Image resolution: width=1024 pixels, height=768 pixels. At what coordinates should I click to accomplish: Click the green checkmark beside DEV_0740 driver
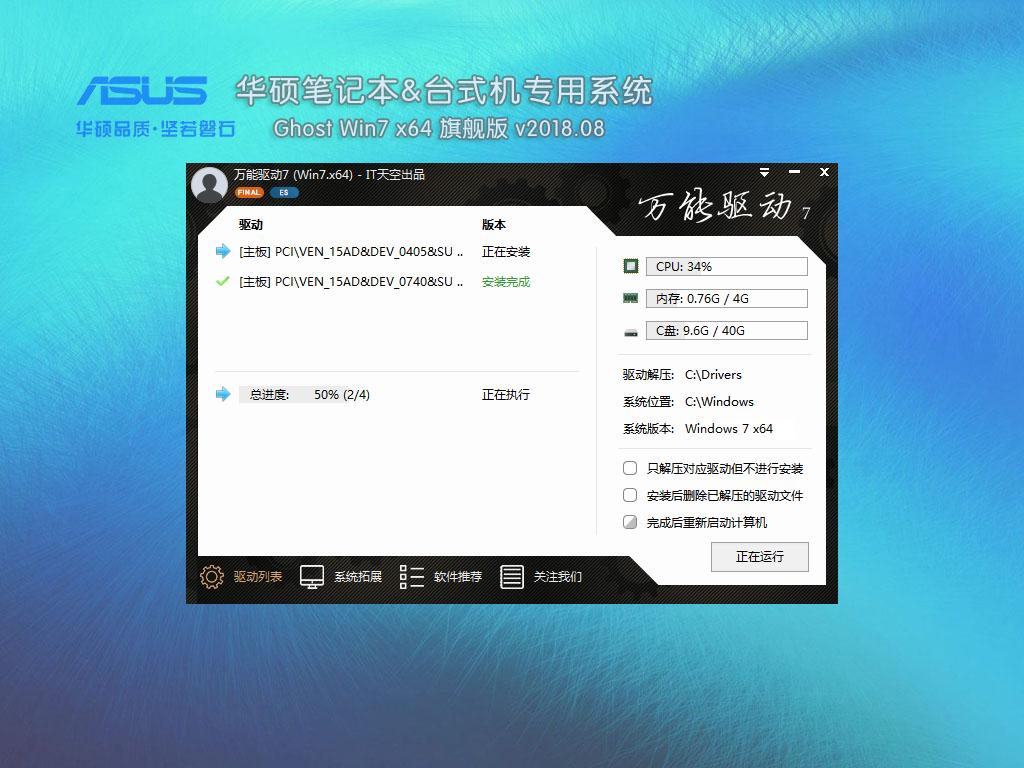click(x=223, y=281)
